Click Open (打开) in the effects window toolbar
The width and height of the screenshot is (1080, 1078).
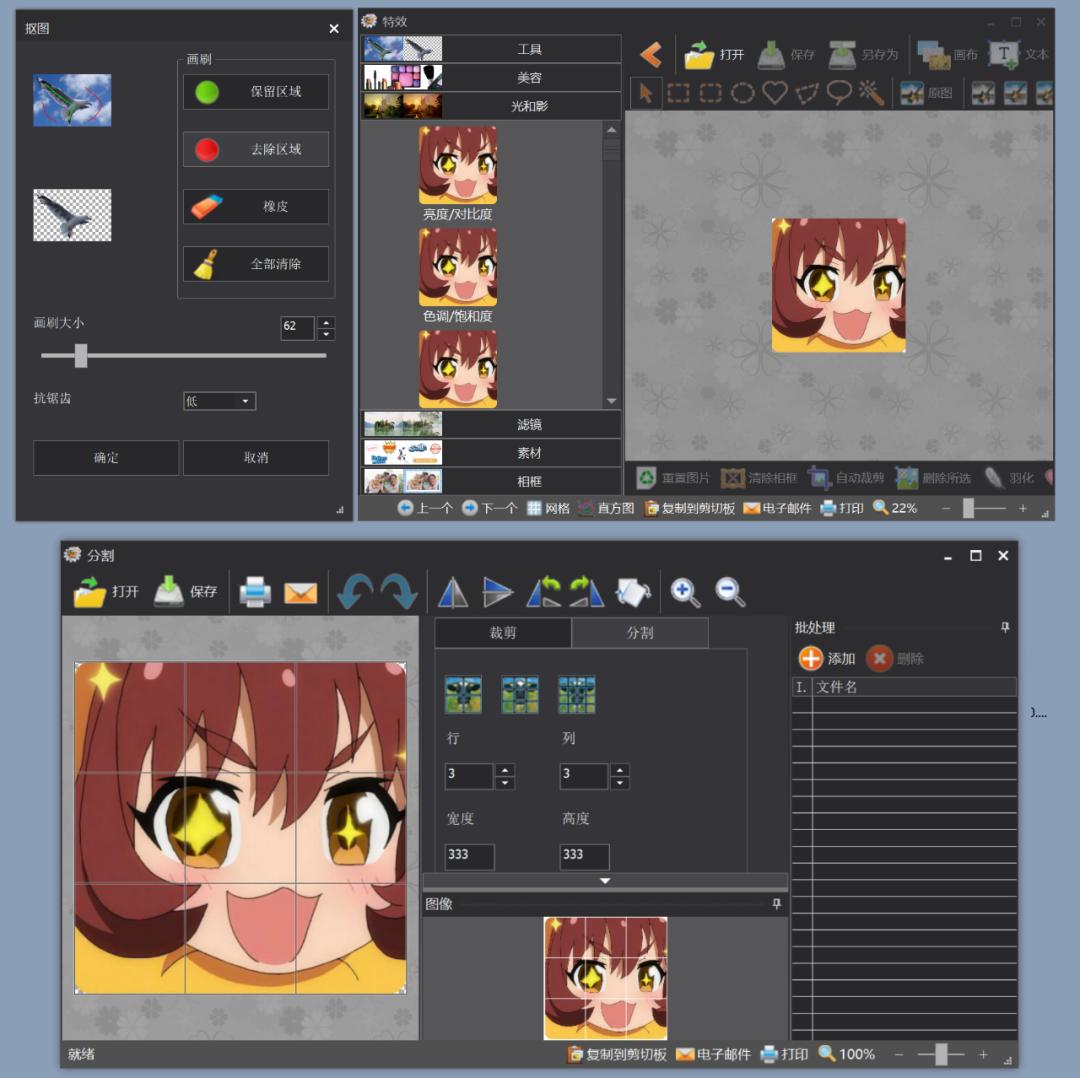click(714, 54)
